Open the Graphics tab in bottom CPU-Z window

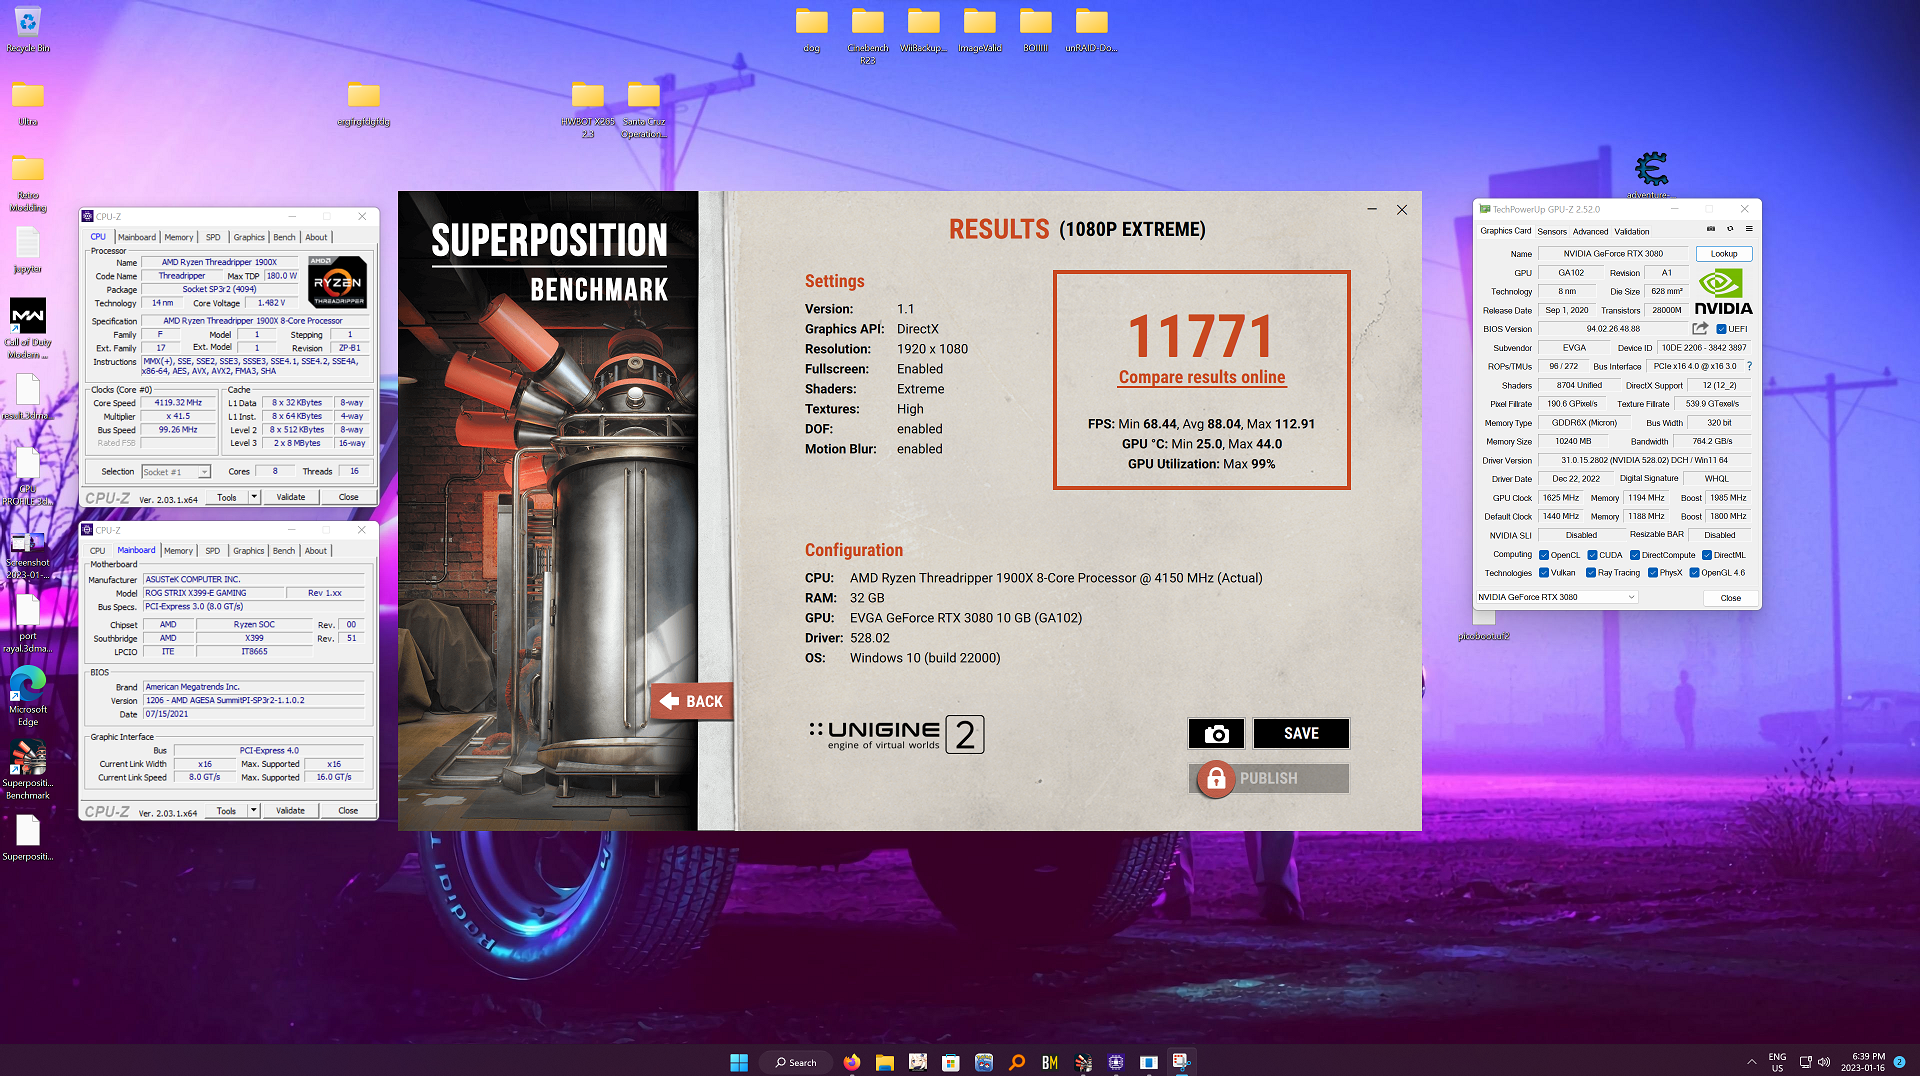click(249, 551)
